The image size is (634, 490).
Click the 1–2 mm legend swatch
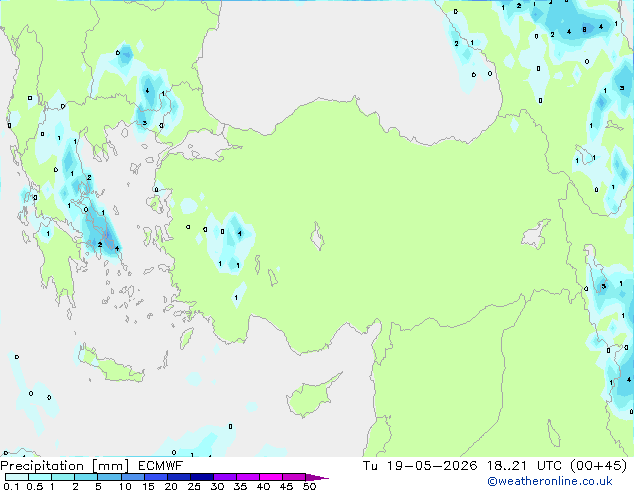[63, 477]
